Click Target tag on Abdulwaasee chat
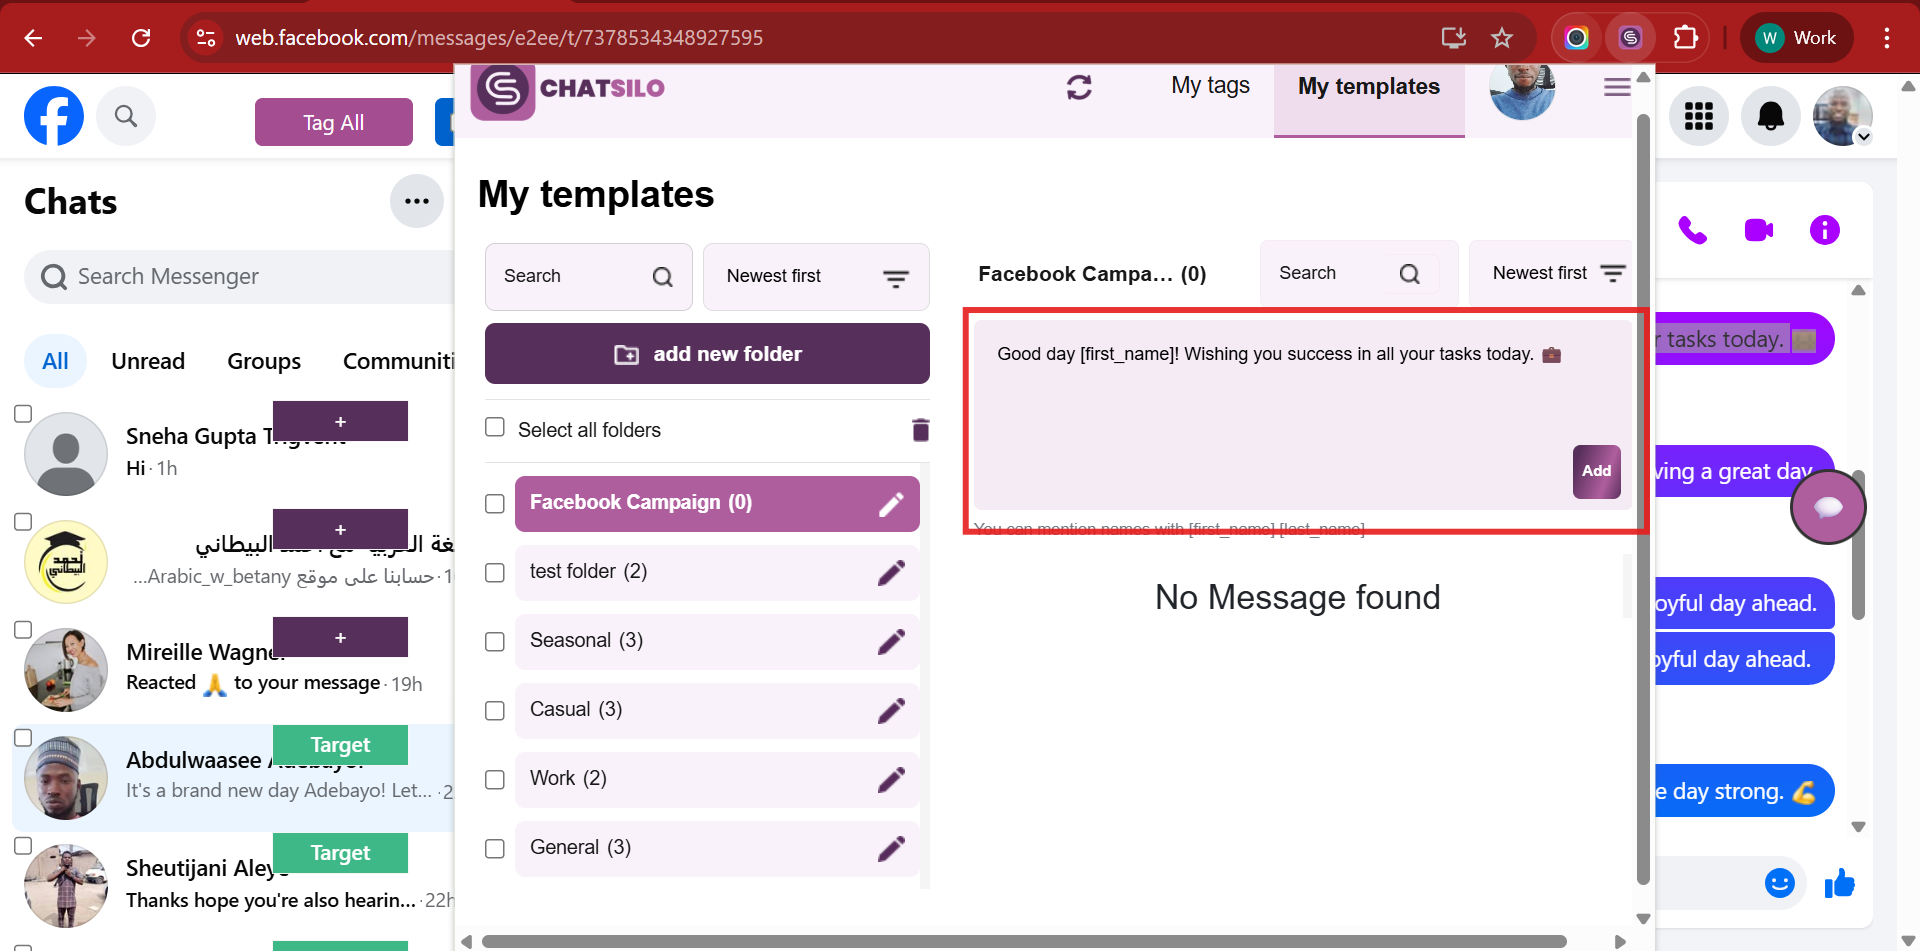 click(x=340, y=745)
